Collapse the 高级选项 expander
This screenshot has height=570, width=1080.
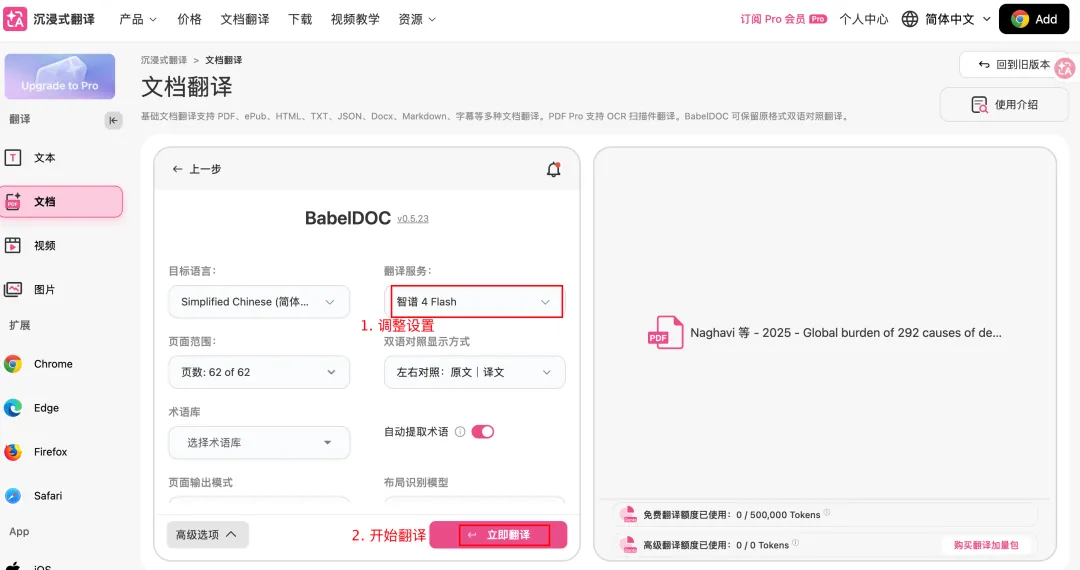tap(207, 535)
